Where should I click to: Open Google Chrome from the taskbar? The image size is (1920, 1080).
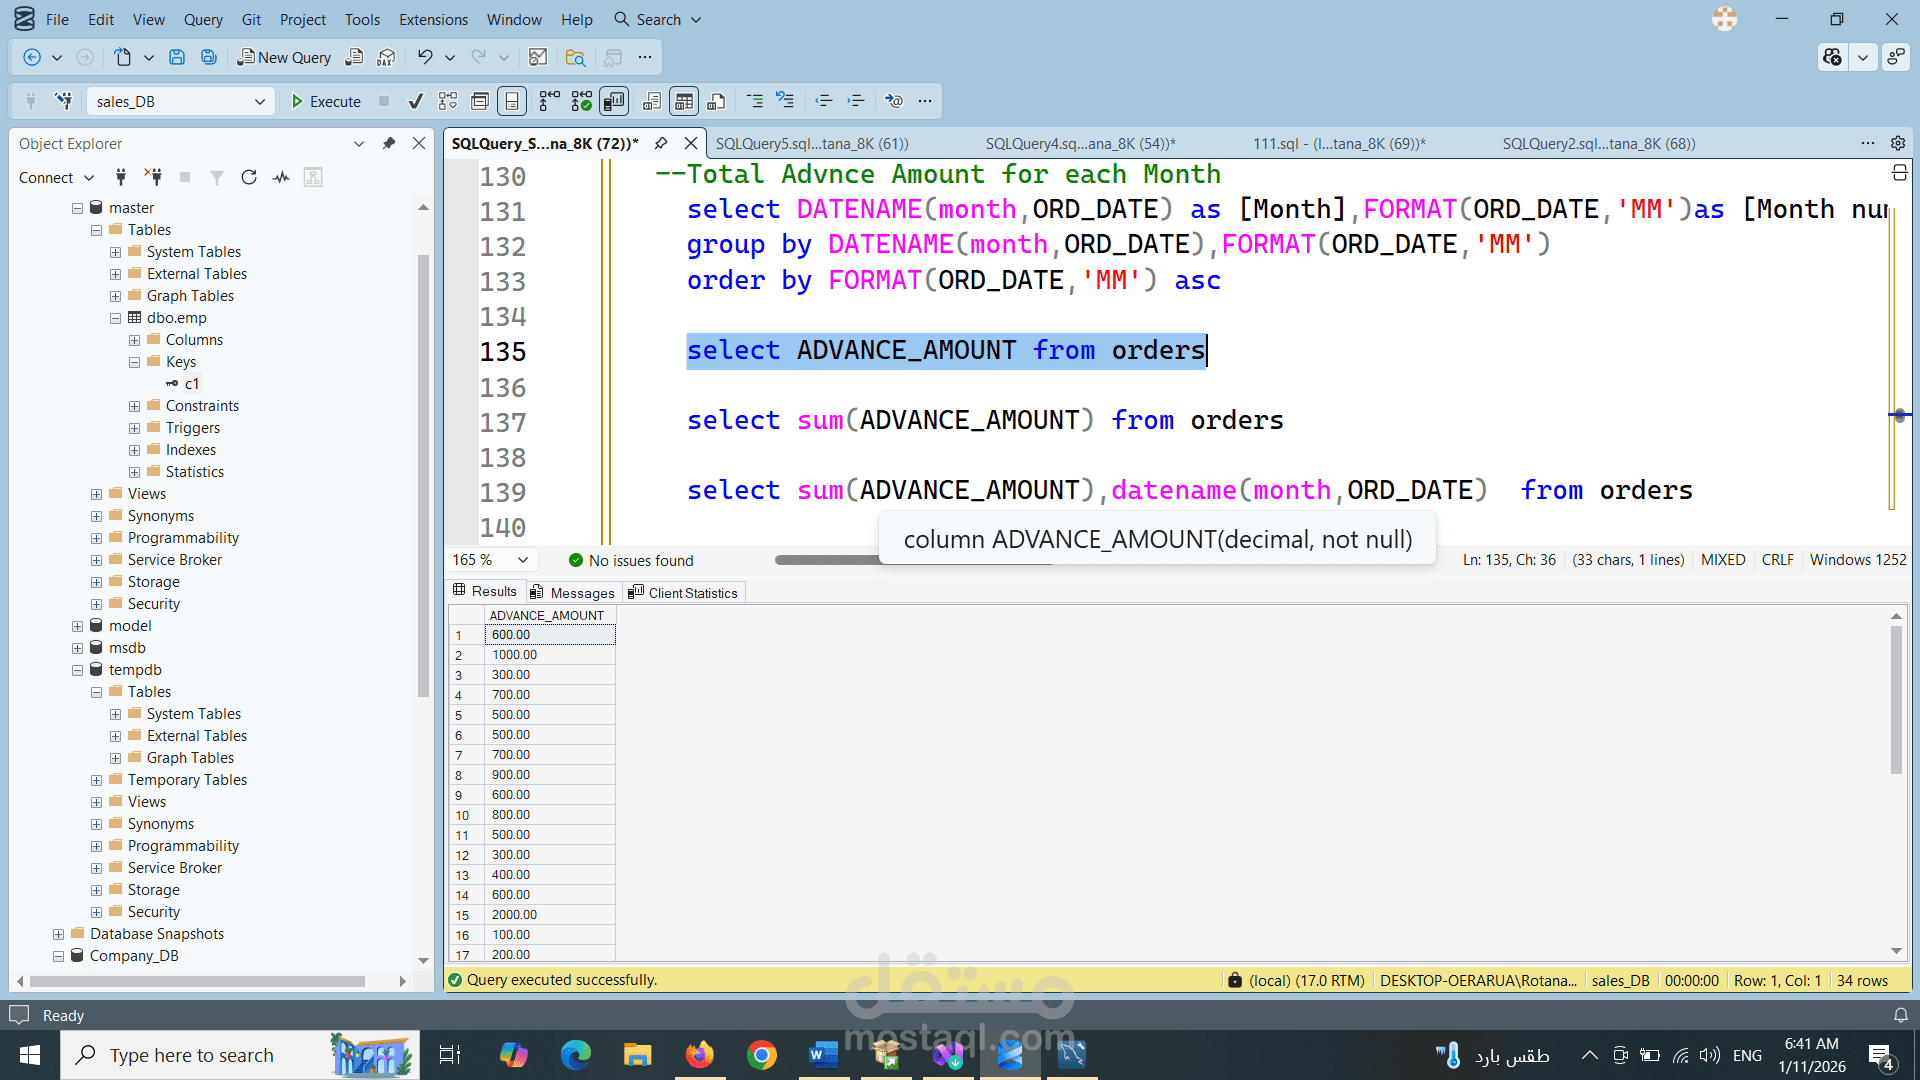point(762,1055)
